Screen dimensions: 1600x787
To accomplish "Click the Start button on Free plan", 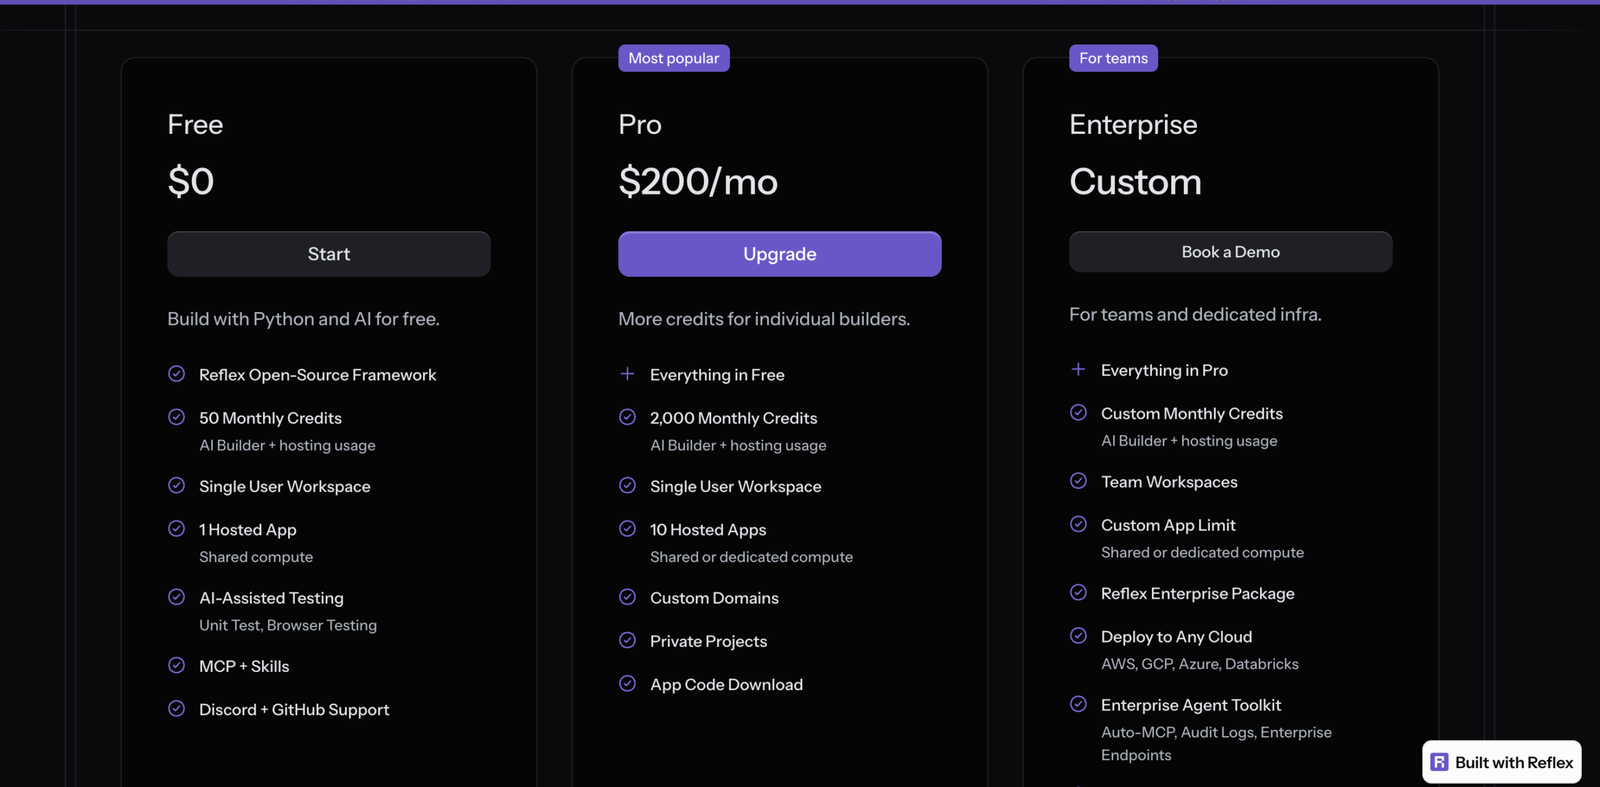I will pos(329,254).
